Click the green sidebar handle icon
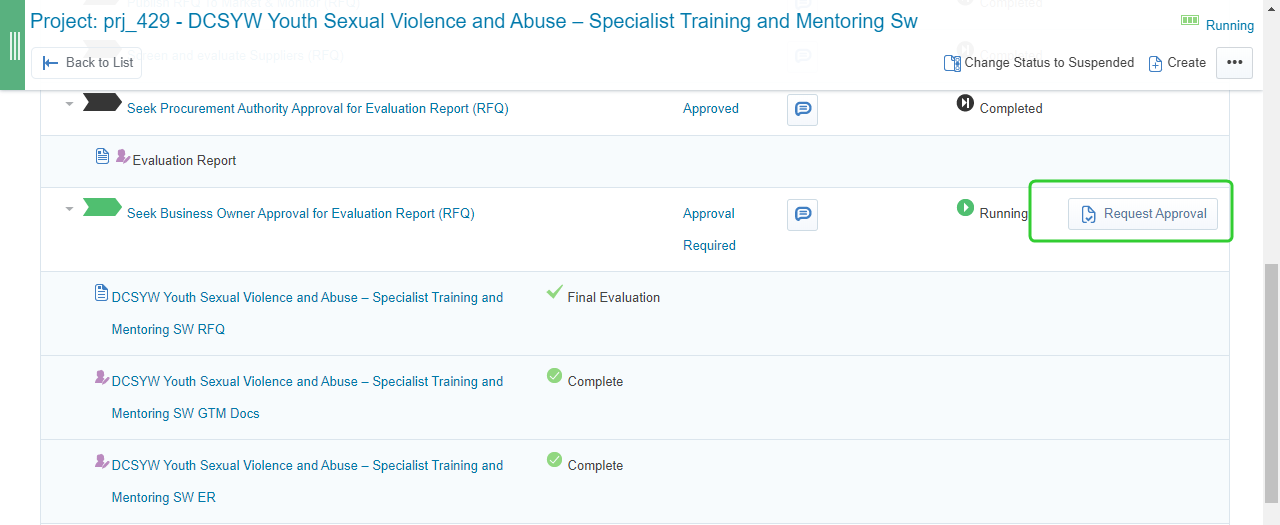 [14, 46]
